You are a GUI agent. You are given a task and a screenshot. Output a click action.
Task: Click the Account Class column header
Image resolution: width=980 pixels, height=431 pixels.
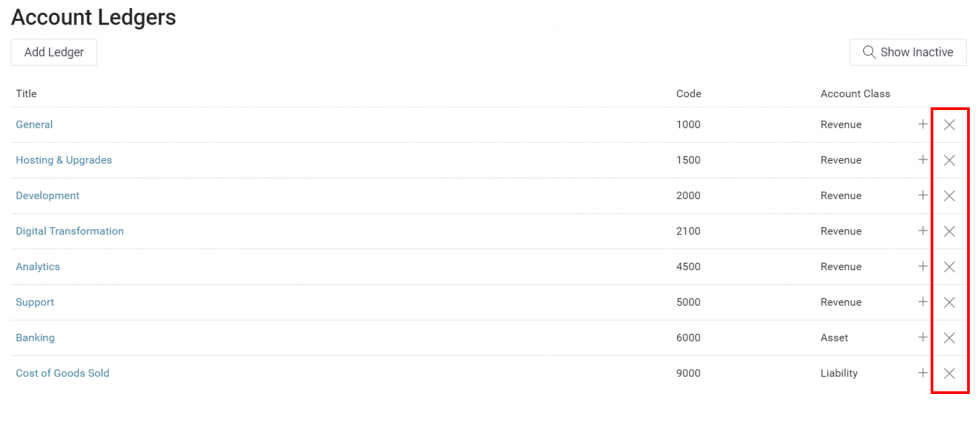tap(855, 94)
